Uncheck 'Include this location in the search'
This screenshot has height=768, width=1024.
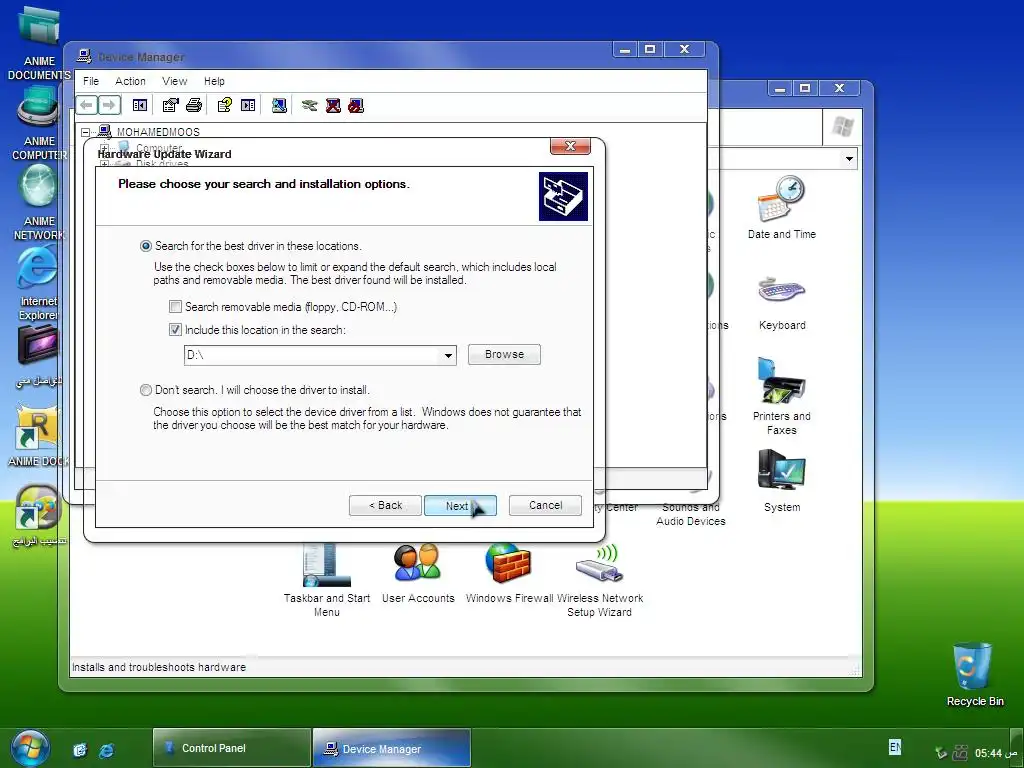pos(175,330)
